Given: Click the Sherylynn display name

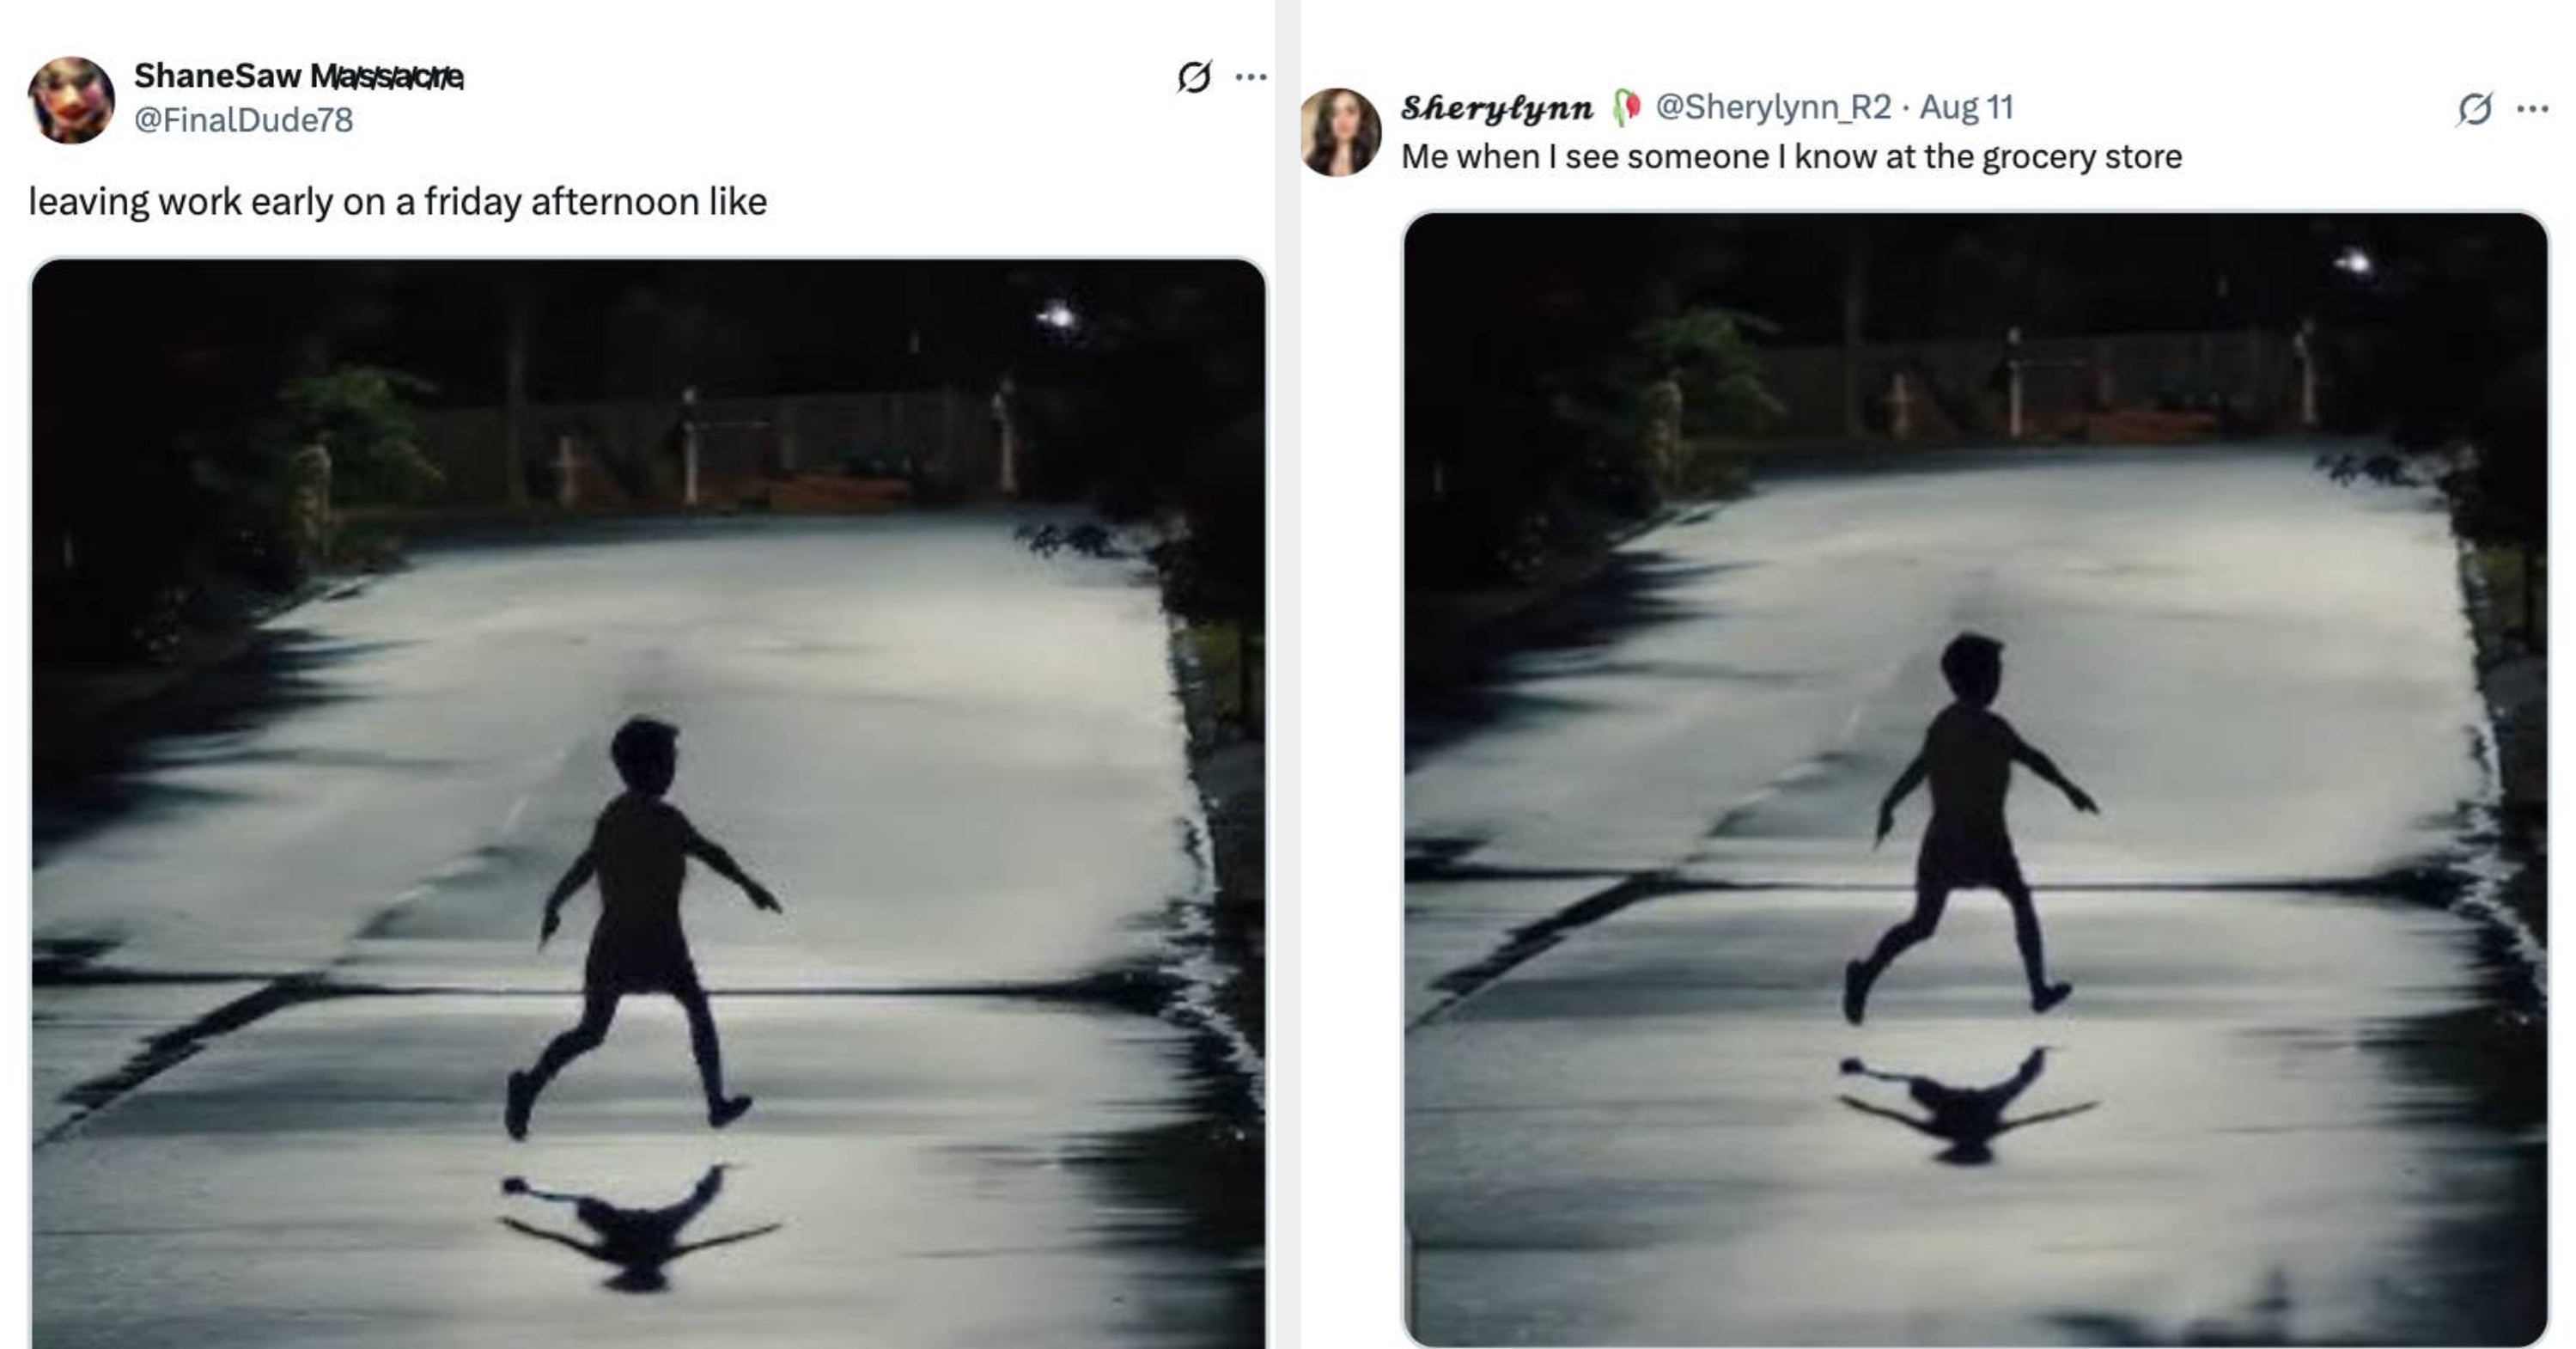Looking at the screenshot, I should click(x=1496, y=107).
